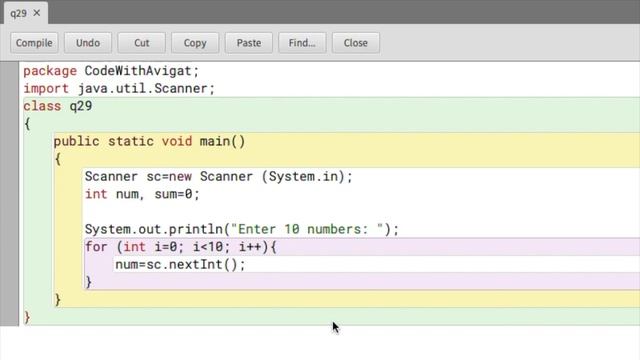Viewport: 640px width, 360px height.
Task: Click the for loop header line
Action: 180,247
